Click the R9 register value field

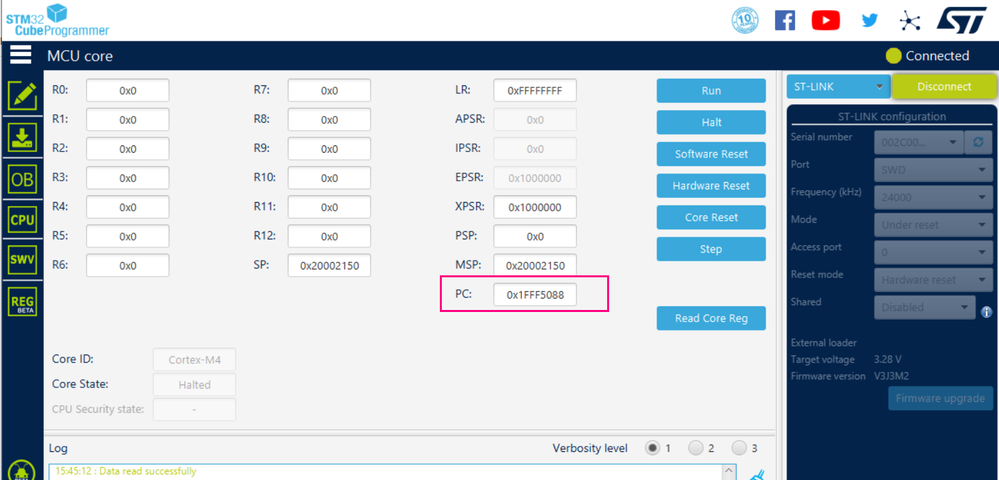click(329, 149)
